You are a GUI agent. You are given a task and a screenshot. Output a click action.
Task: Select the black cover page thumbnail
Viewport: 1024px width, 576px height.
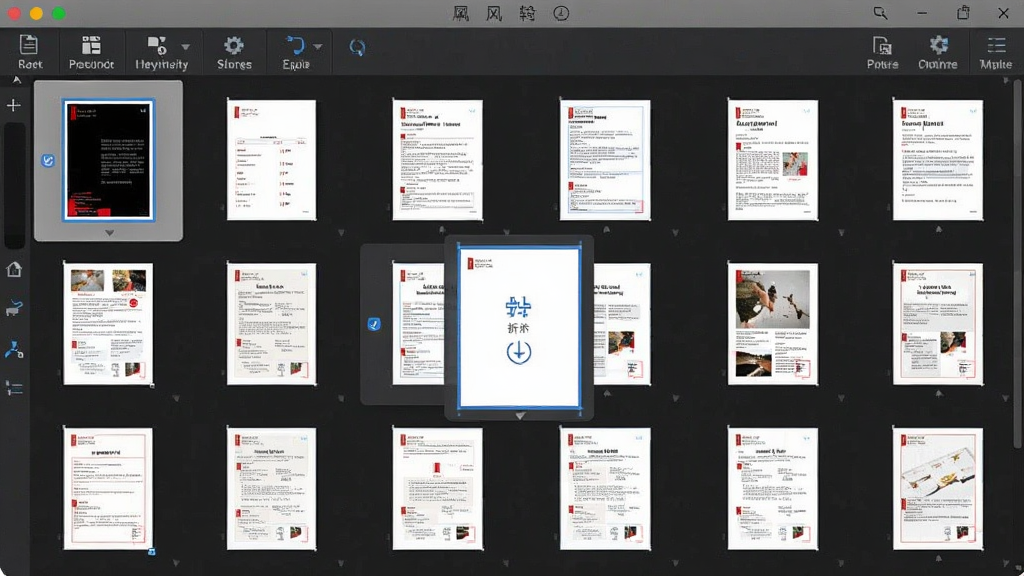point(108,160)
